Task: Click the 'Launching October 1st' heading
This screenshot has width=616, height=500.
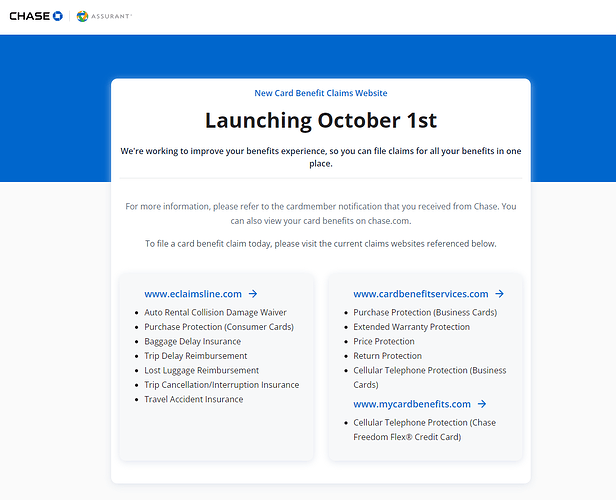Action: point(320,120)
